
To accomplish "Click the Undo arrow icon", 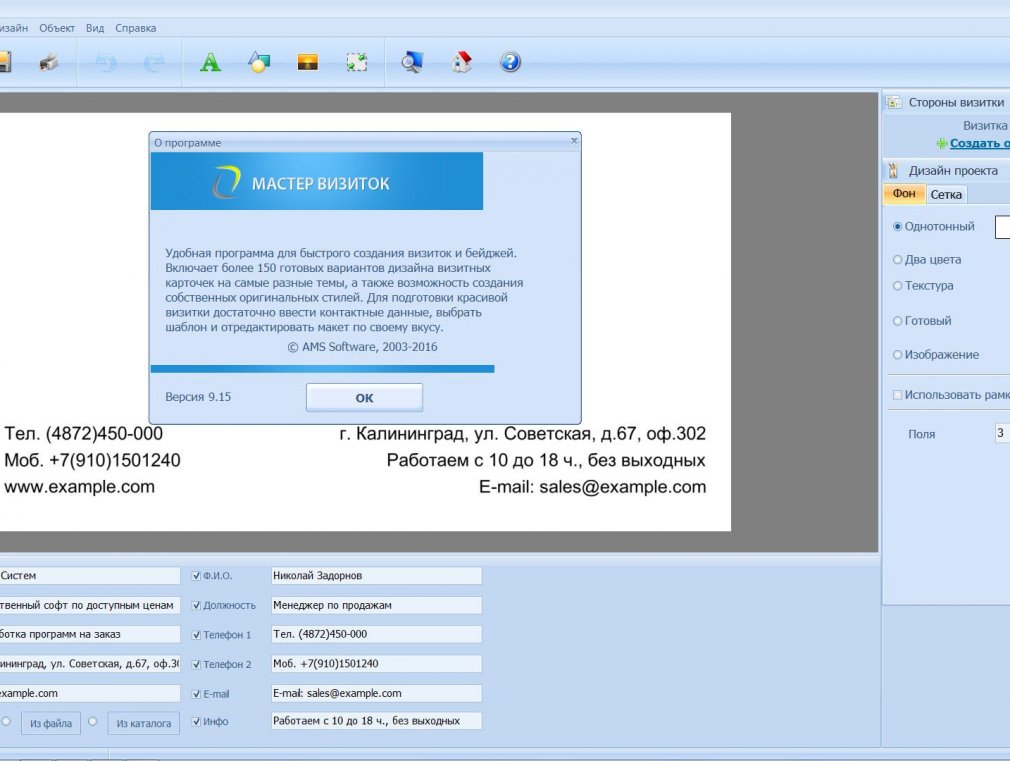I will pyautogui.click(x=106, y=63).
